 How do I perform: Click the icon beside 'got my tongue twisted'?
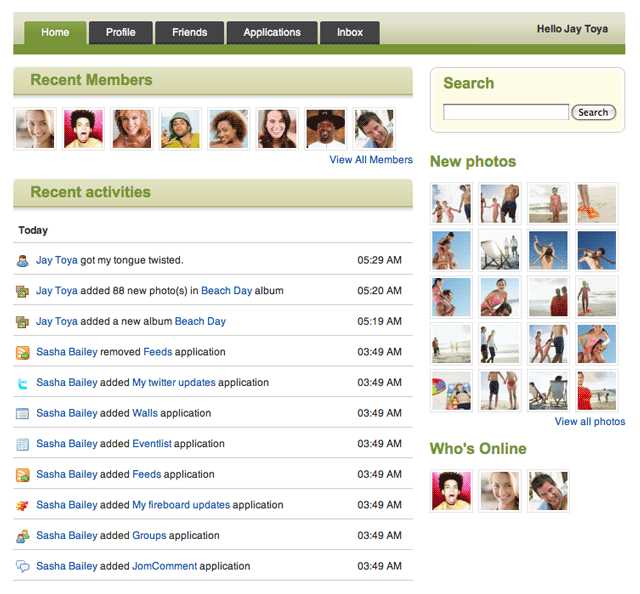coord(22,261)
